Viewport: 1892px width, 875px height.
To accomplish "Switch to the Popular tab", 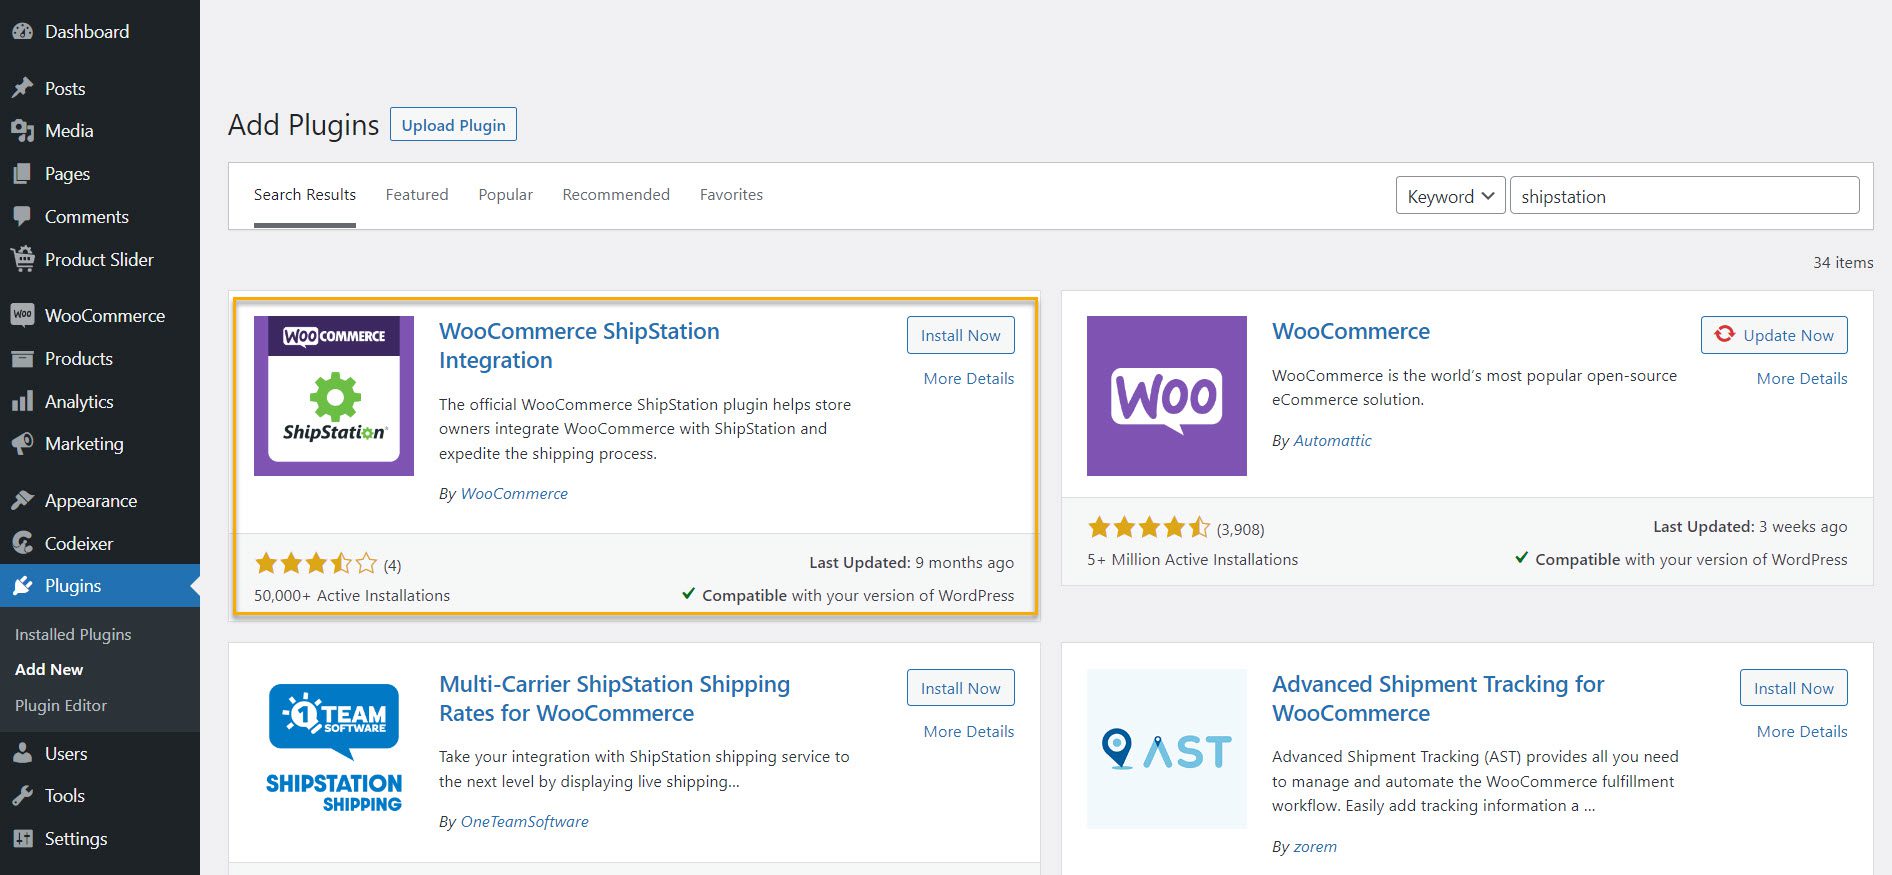I will pos(505,195).
